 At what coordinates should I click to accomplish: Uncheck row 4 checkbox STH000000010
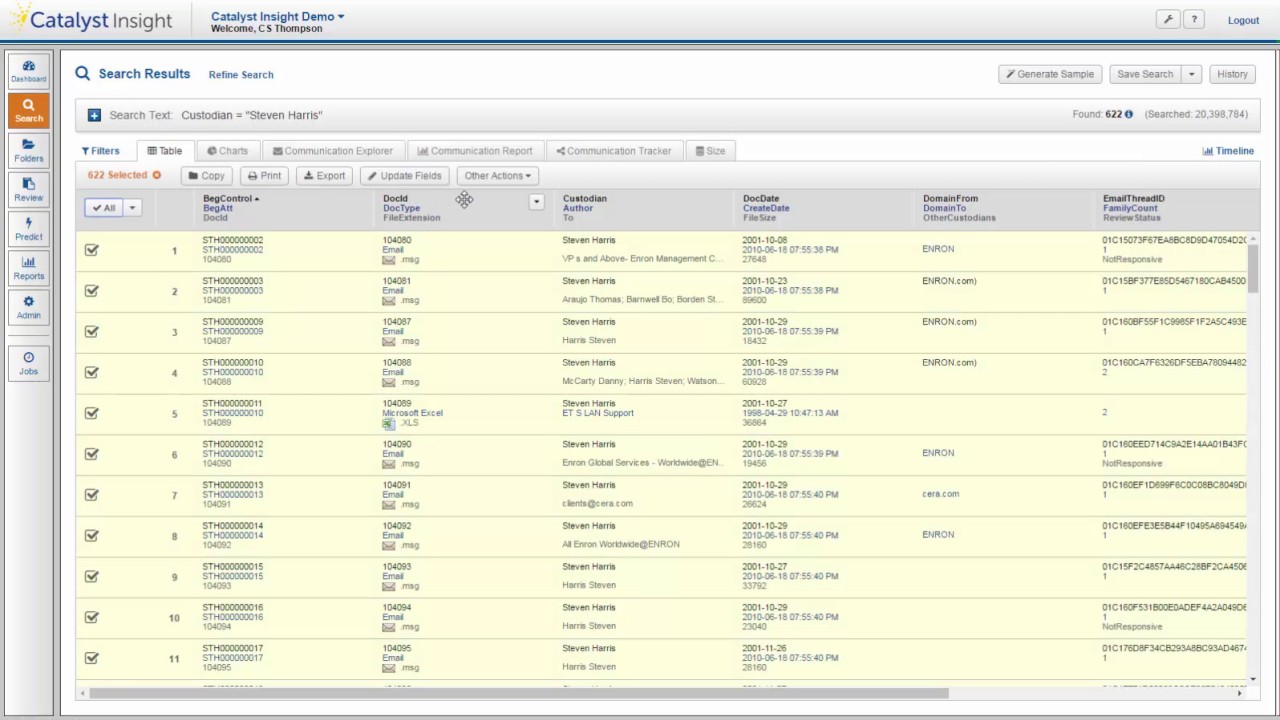click(x=92, y=372)
